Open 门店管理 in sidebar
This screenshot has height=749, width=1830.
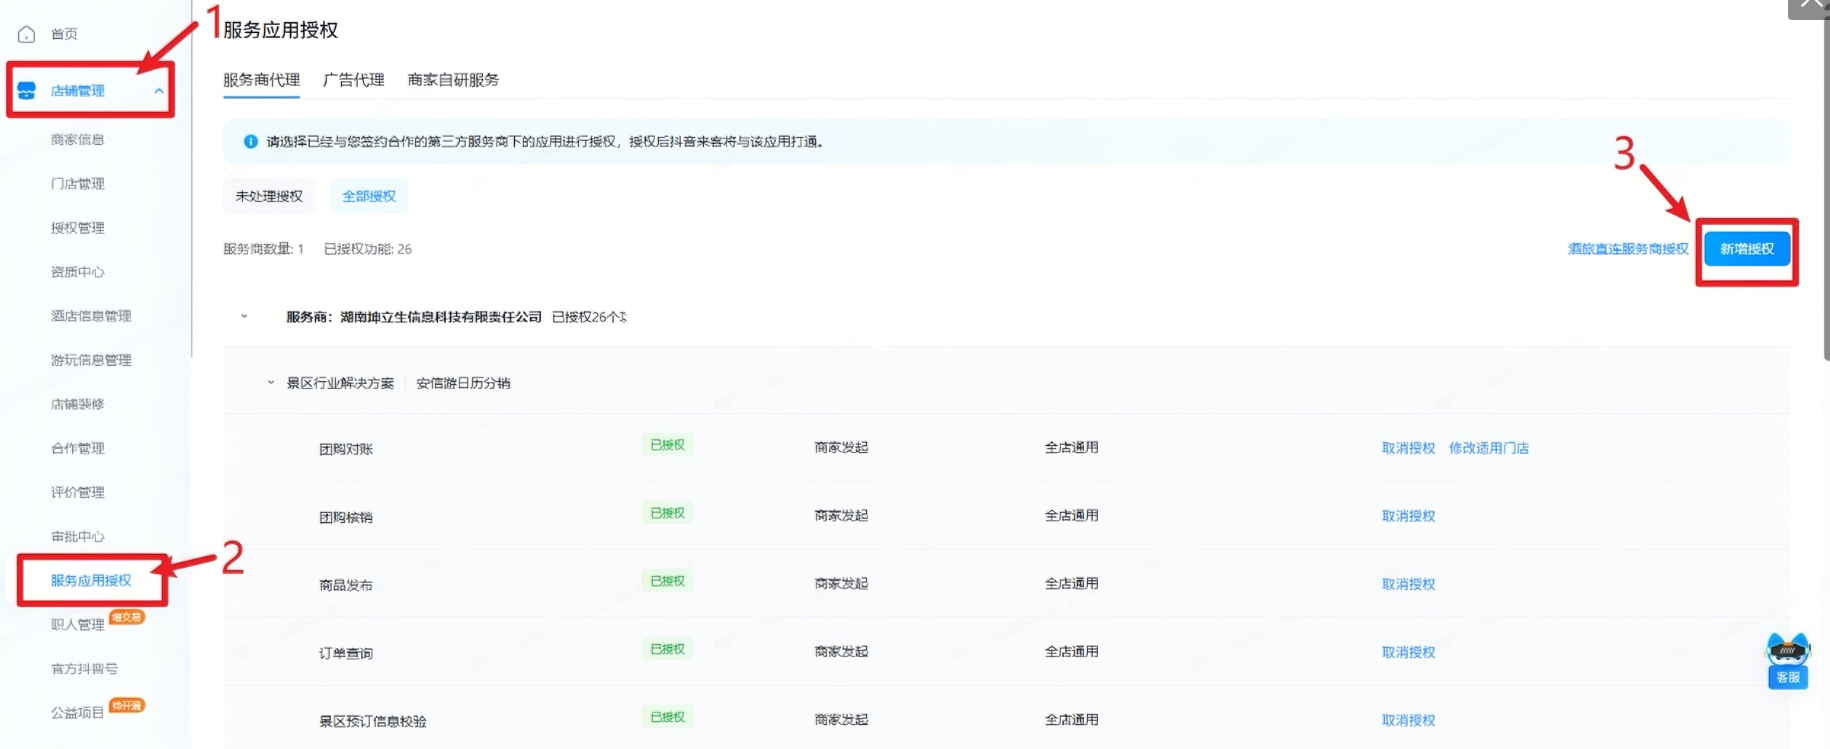point(78,184)
